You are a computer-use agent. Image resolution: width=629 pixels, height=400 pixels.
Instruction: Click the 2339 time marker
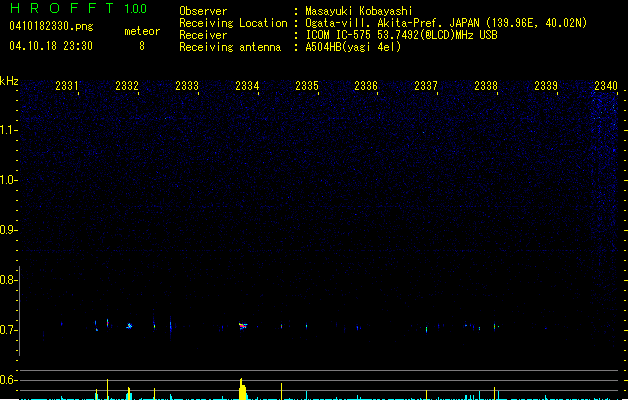point(546,86)
